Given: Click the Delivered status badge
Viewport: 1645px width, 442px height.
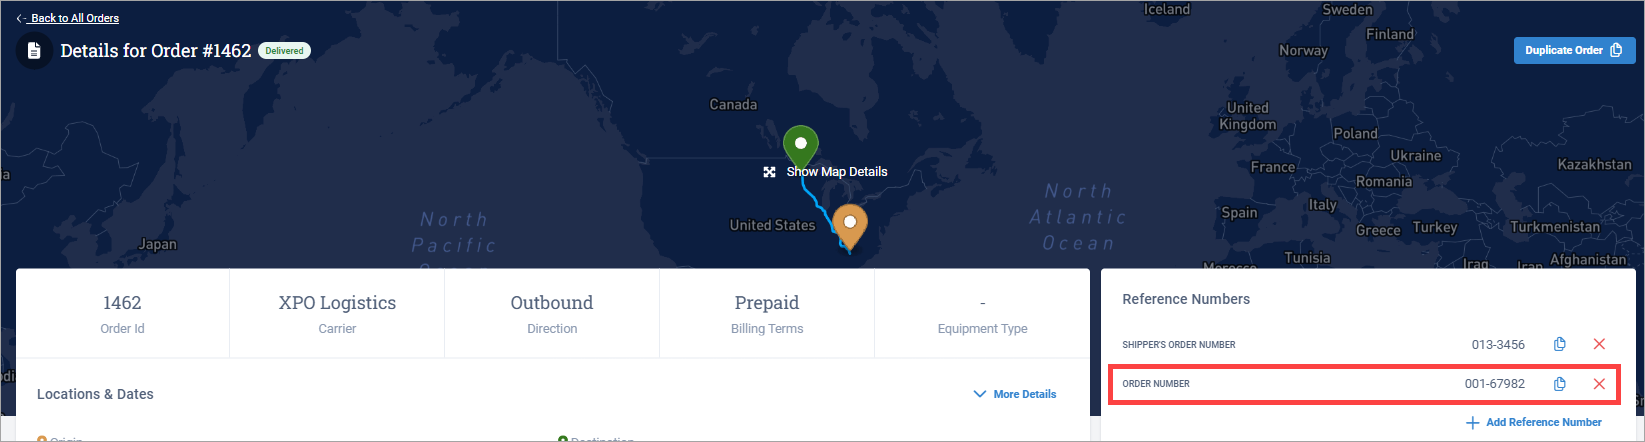Looking at the screenshot, I should (x=284, y=50).
